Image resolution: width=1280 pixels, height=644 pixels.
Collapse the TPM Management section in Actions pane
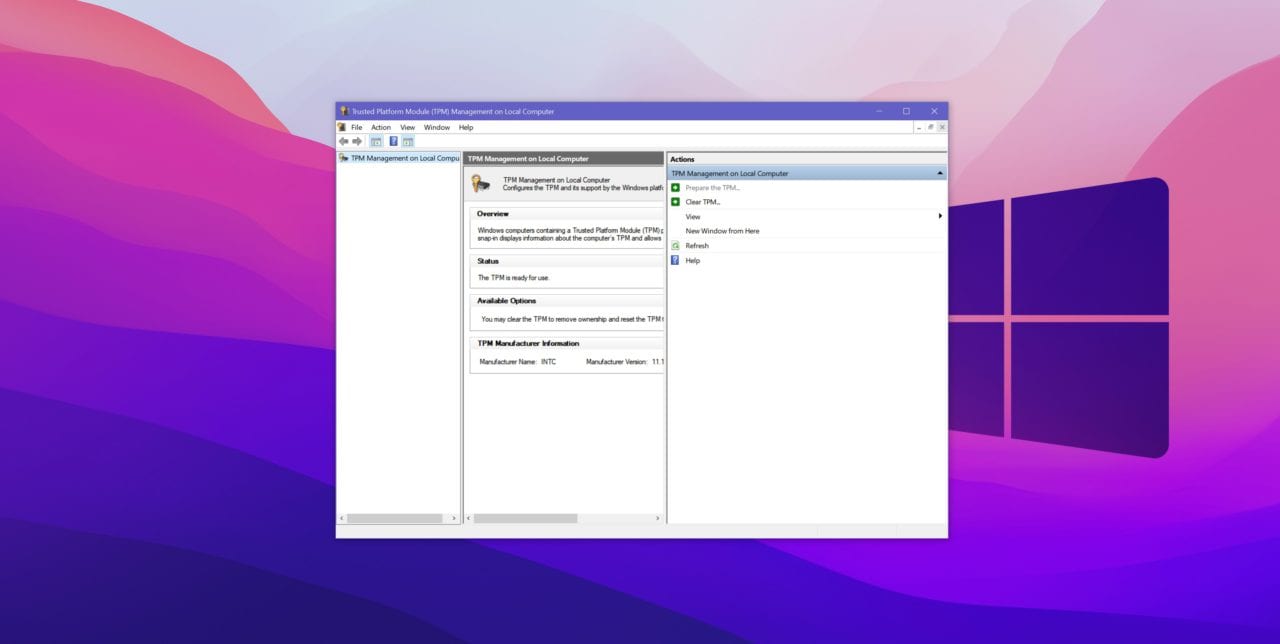coord(940,174)
